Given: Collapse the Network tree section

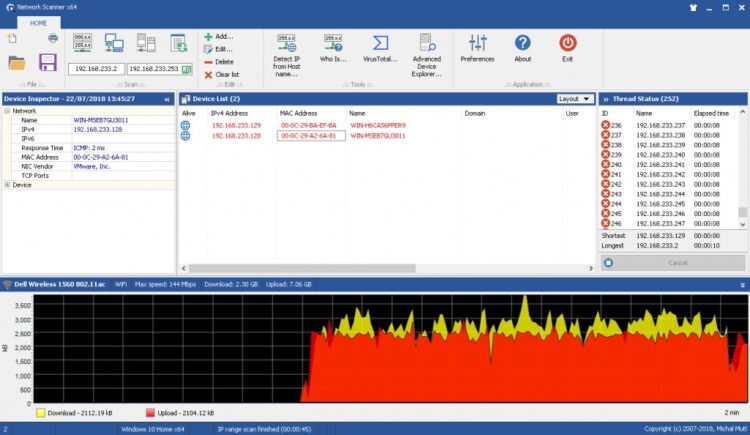Looking at the screenshot, I should point(7,111).
